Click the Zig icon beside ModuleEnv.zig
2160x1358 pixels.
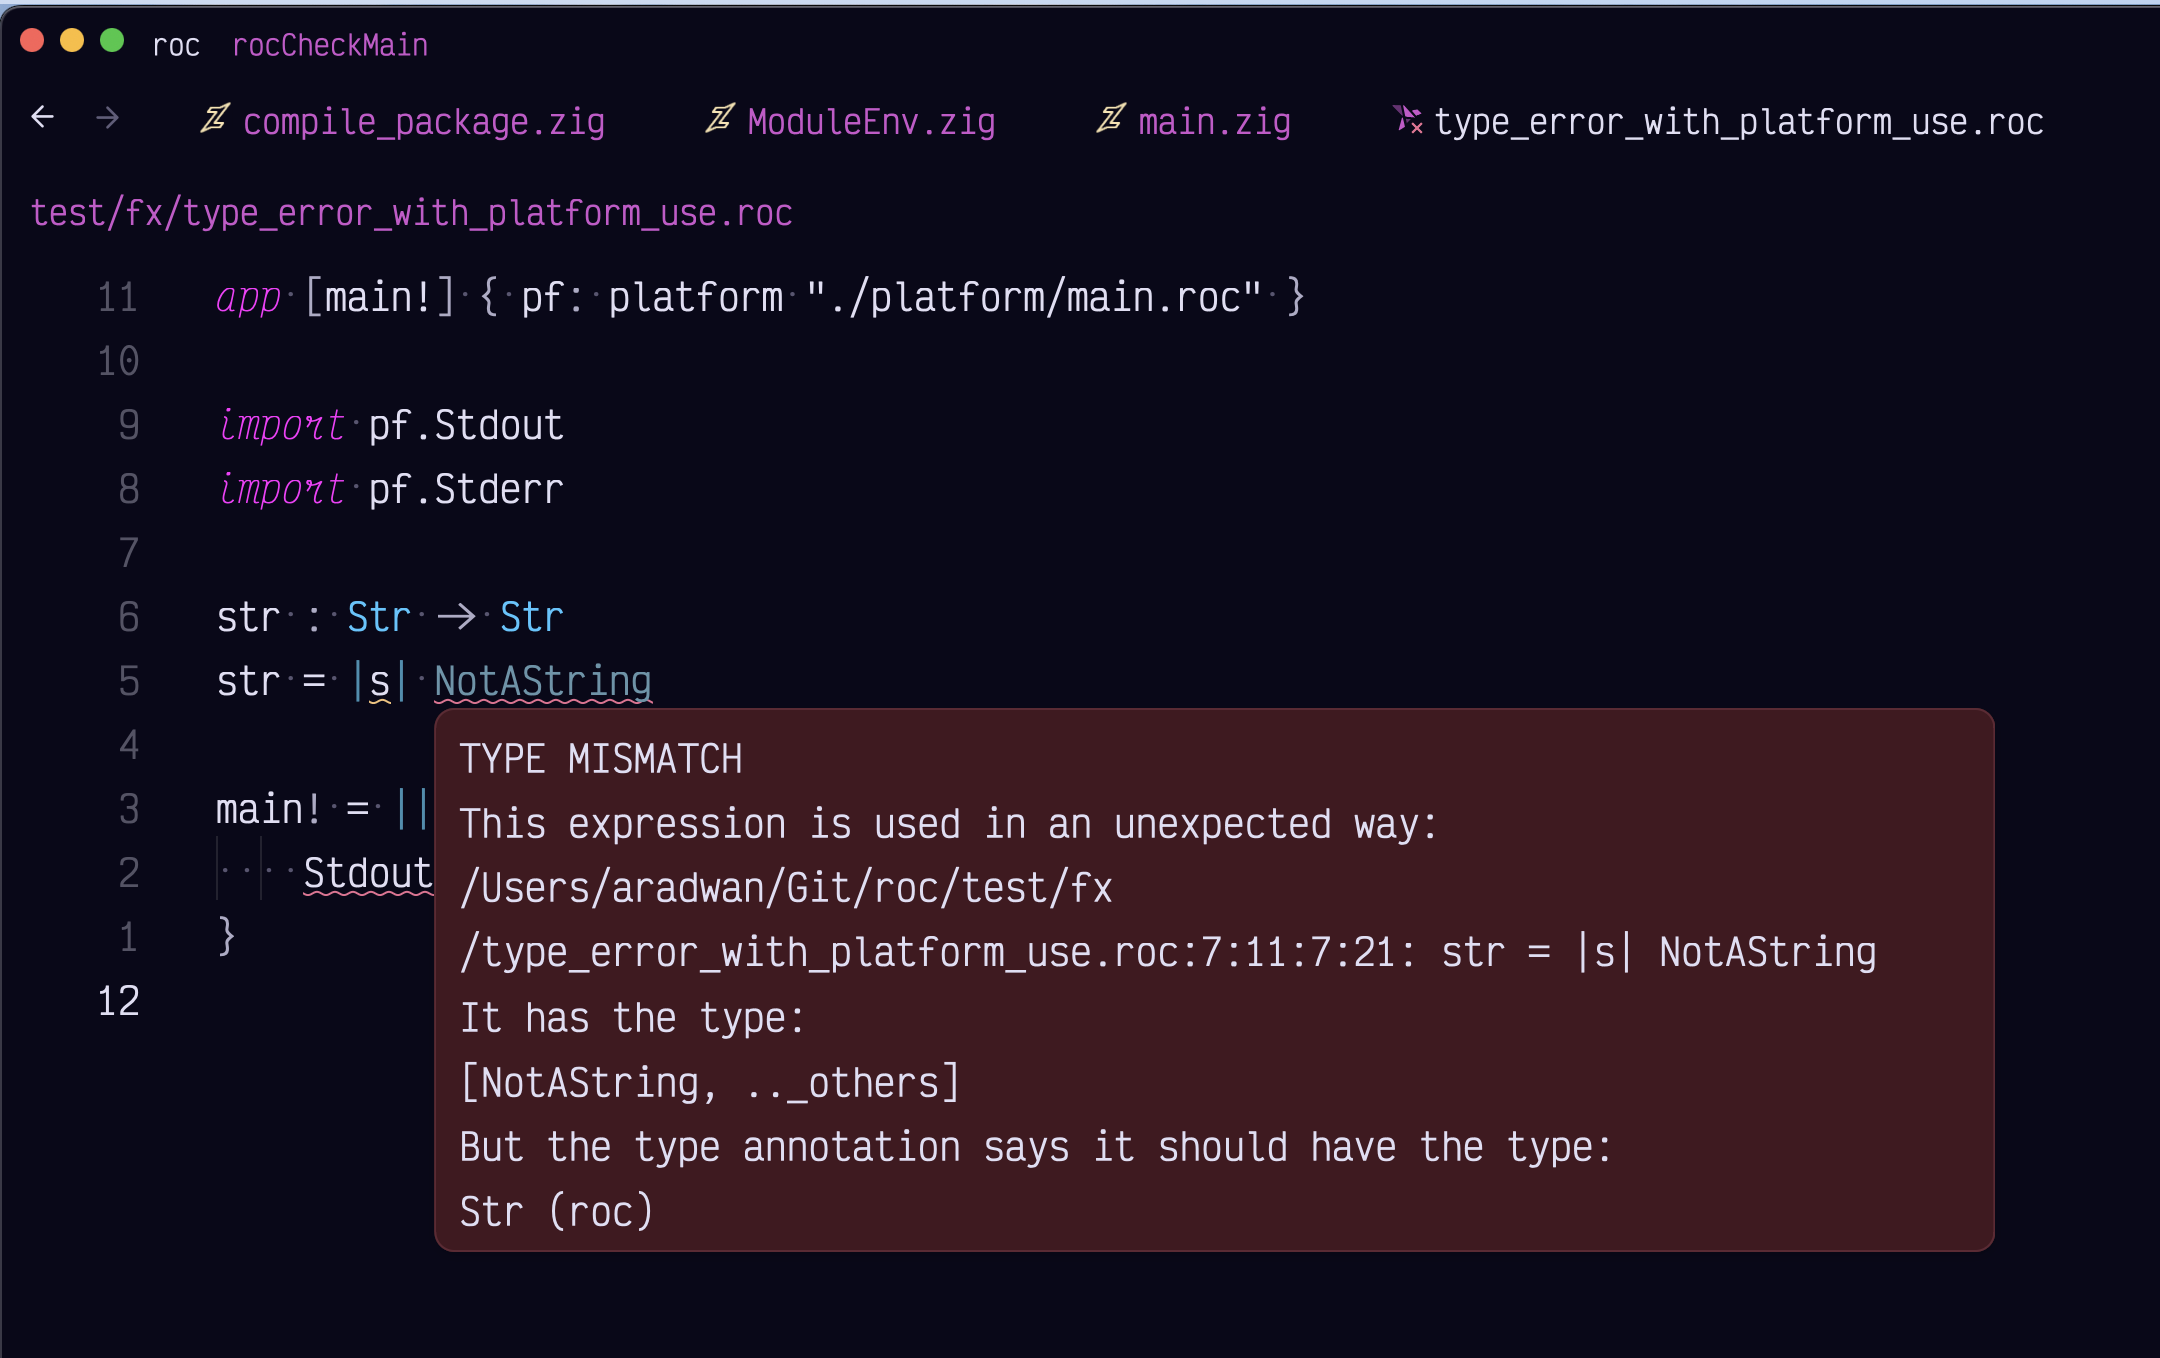720,119
